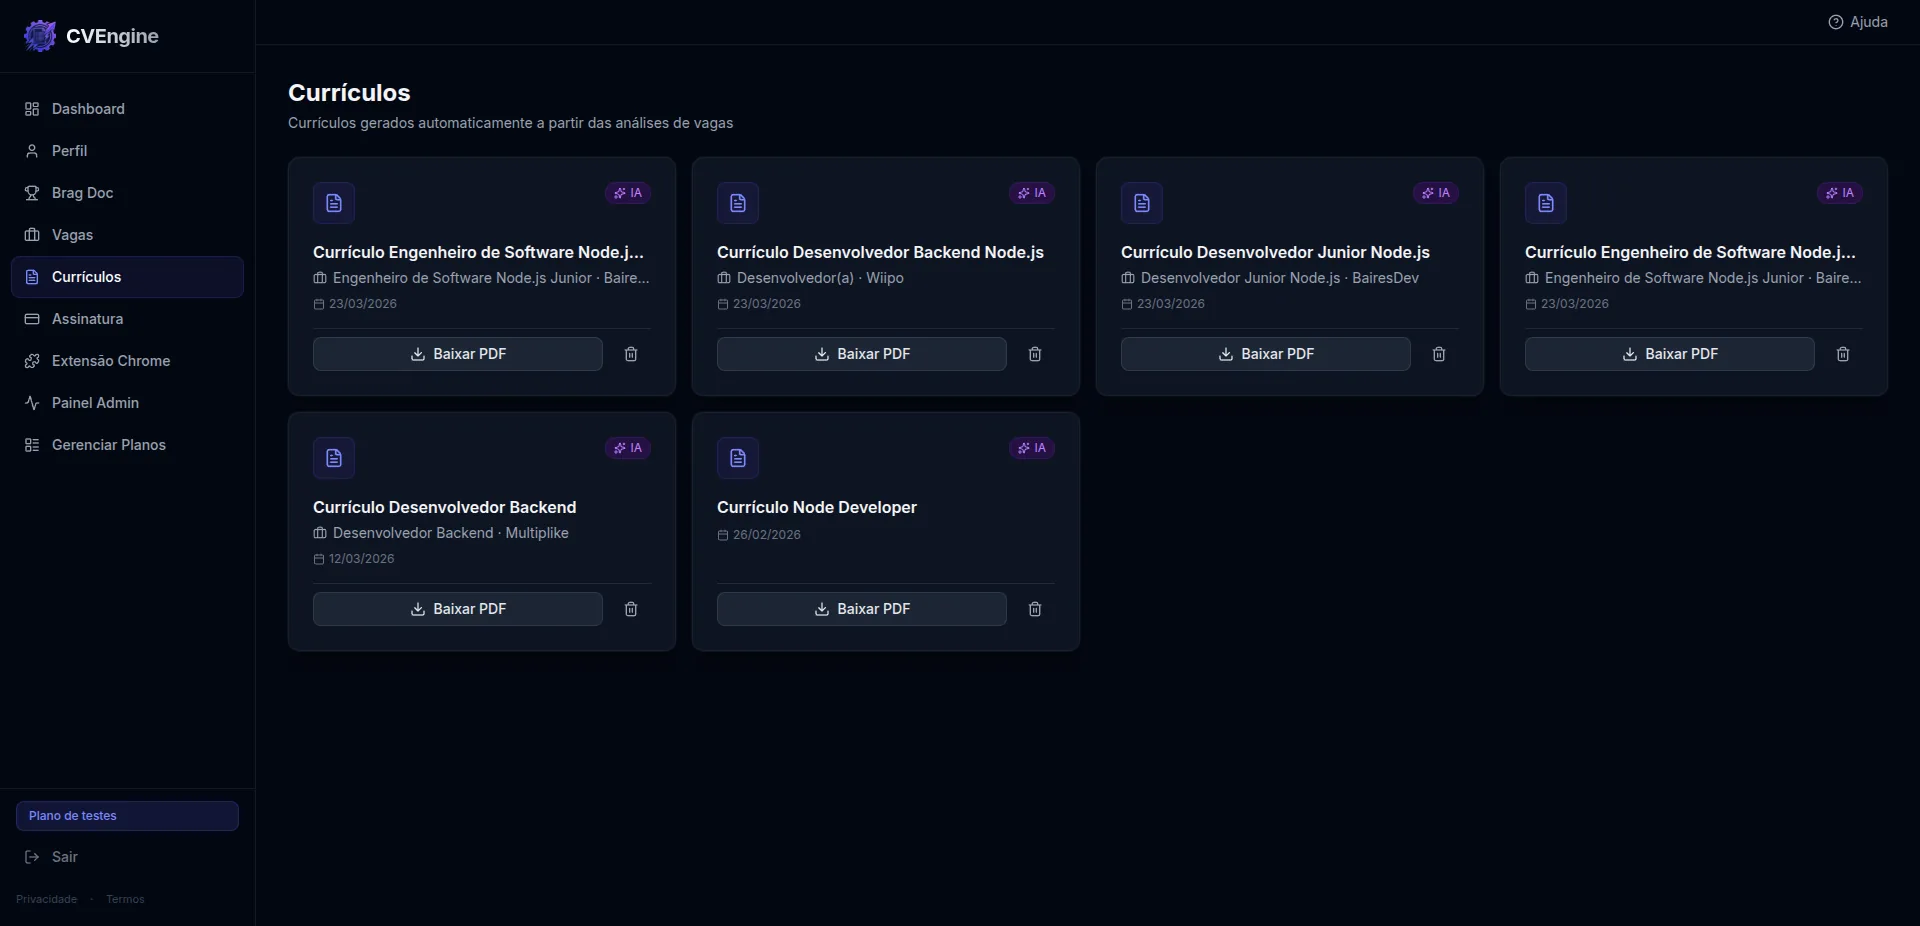Remove the Multiplike Desenvolvedor Backend resume
The image size is (1920, 926).
tap(631, 609)
